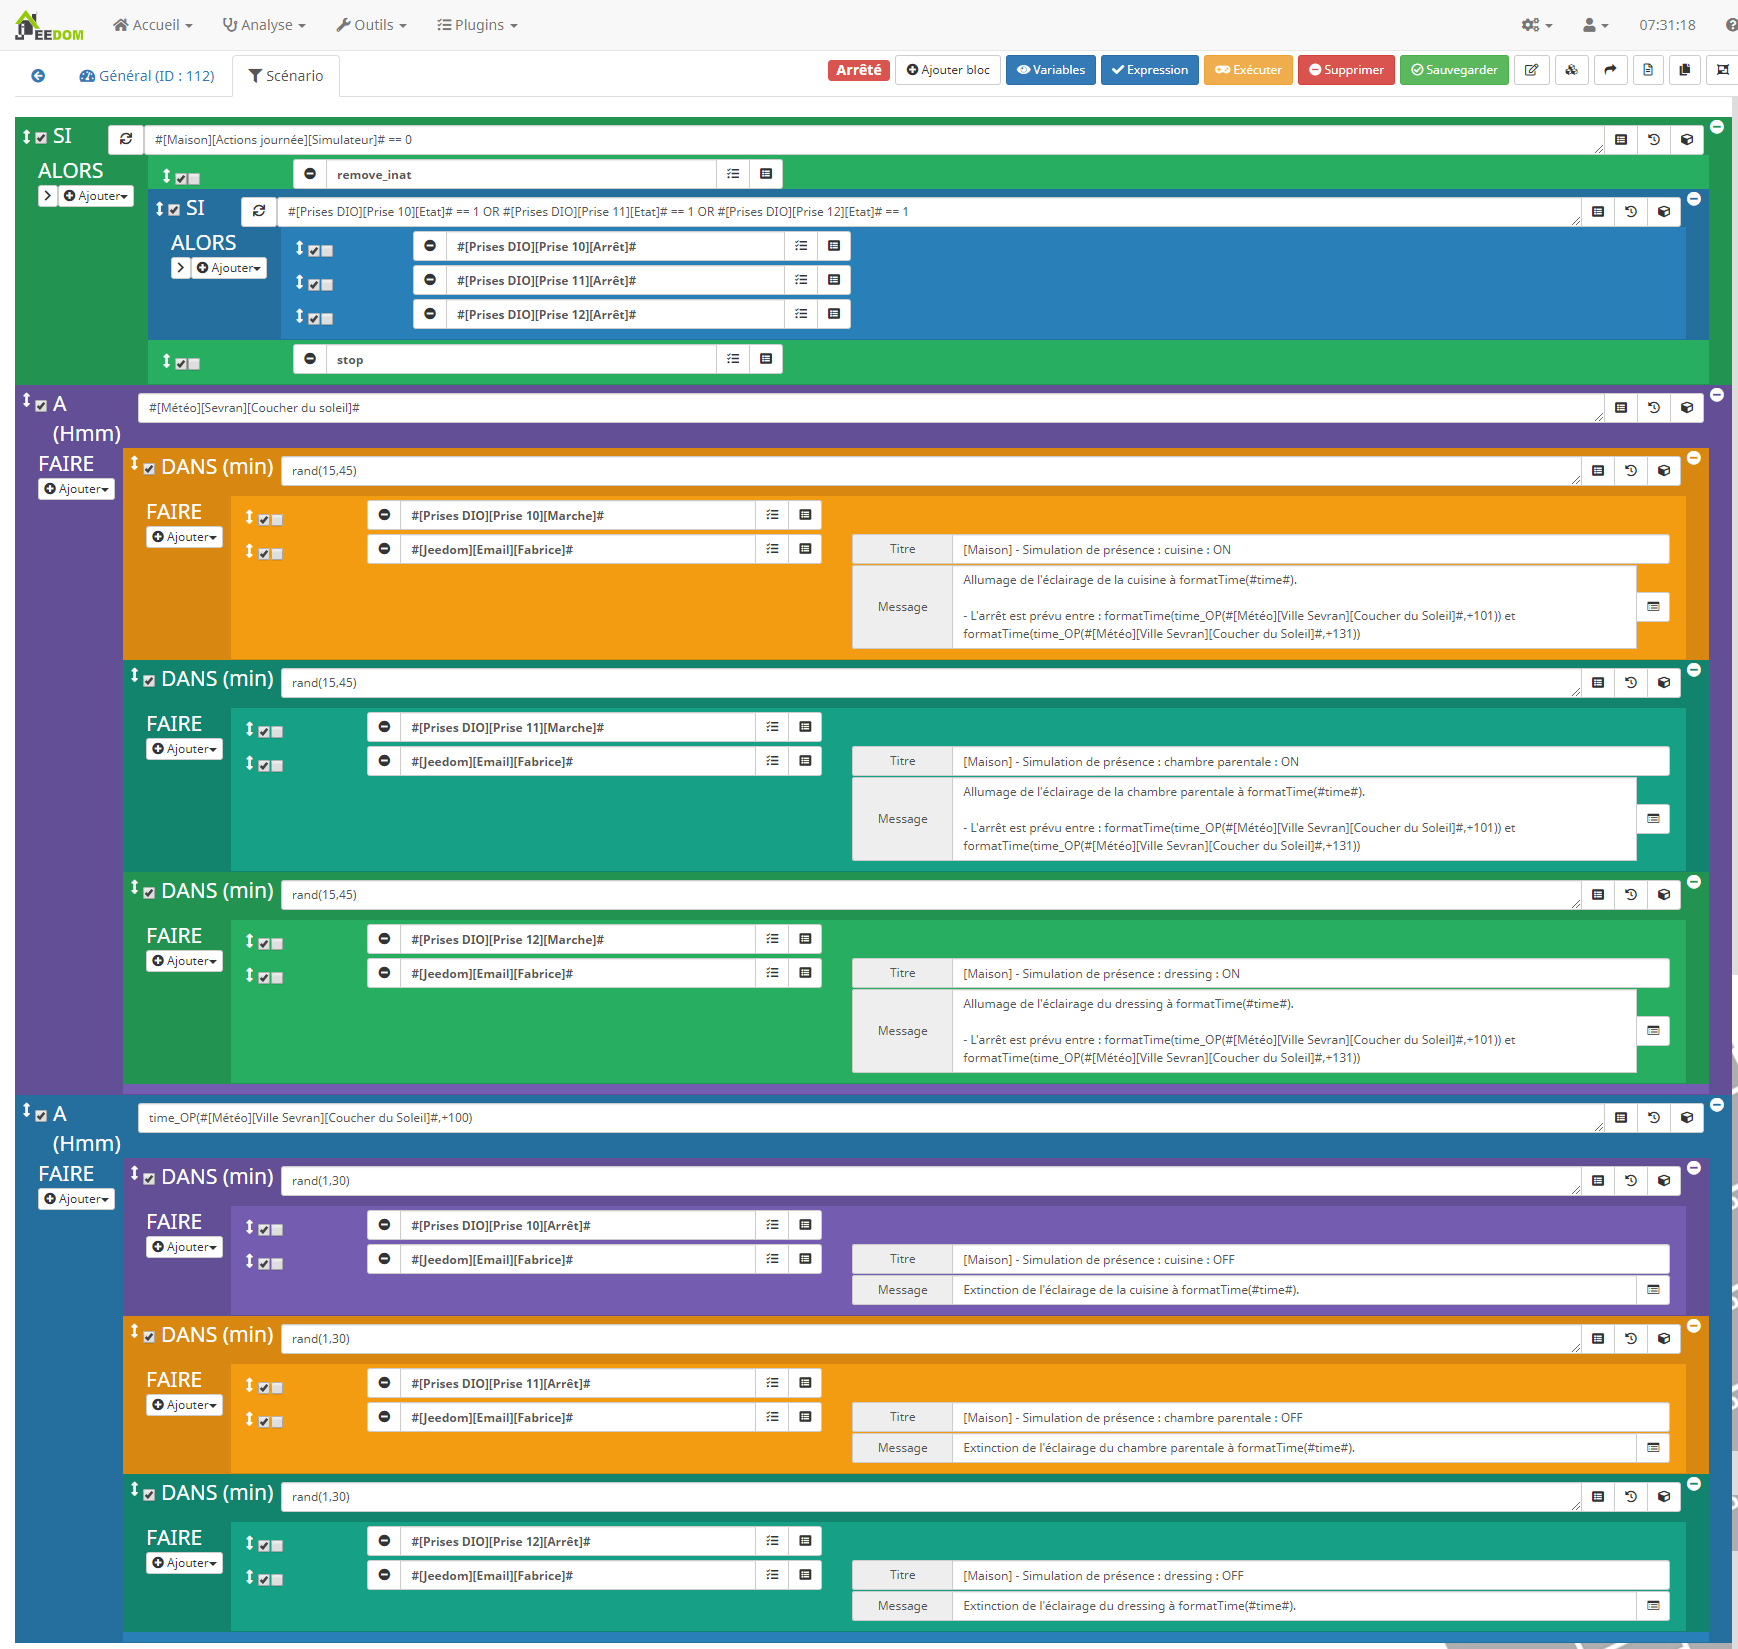Click the Exécuter button
The height and width of the screenshot is (1649, 1738).
(x=1248, y=70)
